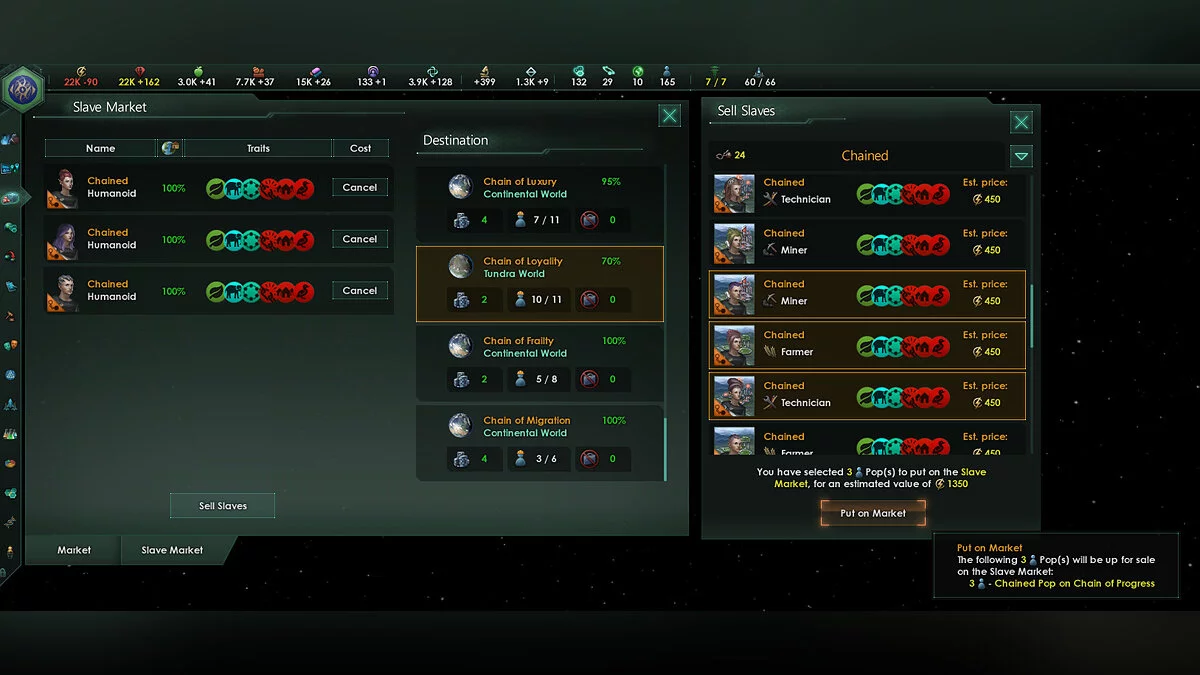Click the blocker icon for Chain of Loyalty

(588, 299)
